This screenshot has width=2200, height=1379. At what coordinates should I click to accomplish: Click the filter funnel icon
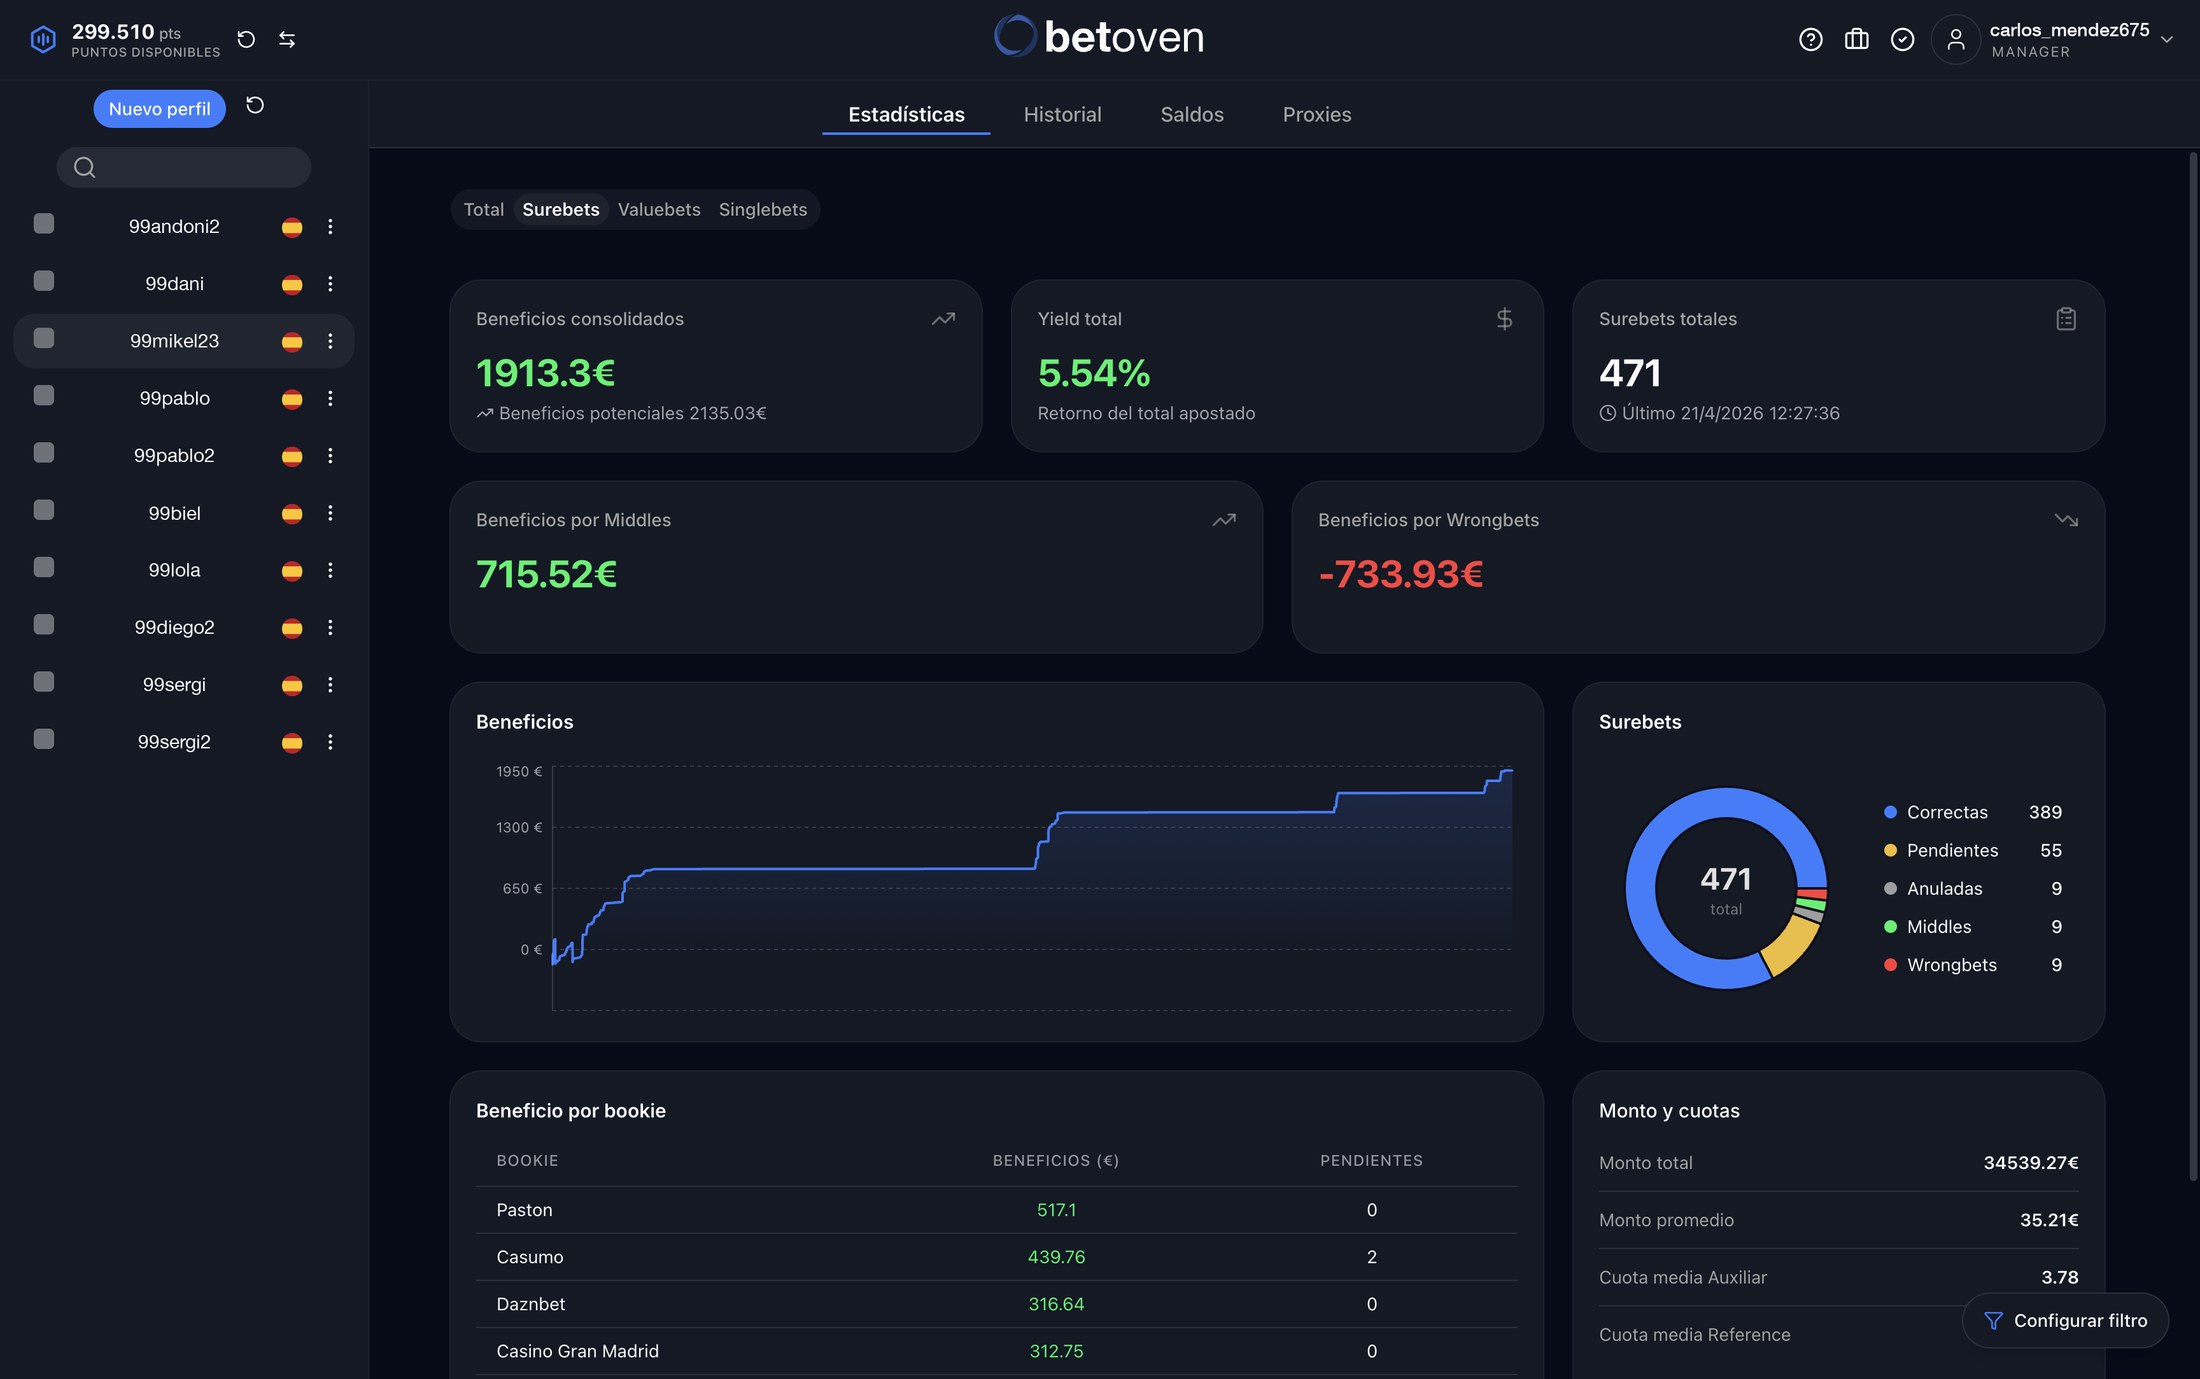pyautogui.click(x=1993, y=1321)
